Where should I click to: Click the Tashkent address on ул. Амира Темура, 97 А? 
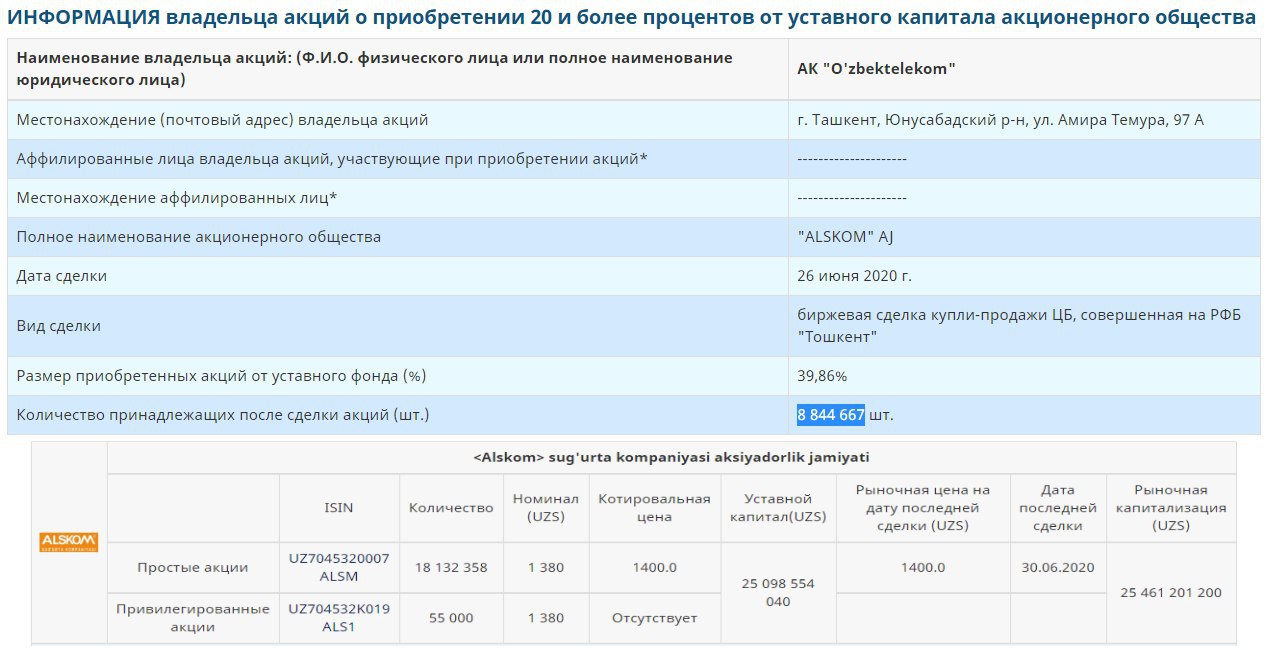tap(1000, 120)
